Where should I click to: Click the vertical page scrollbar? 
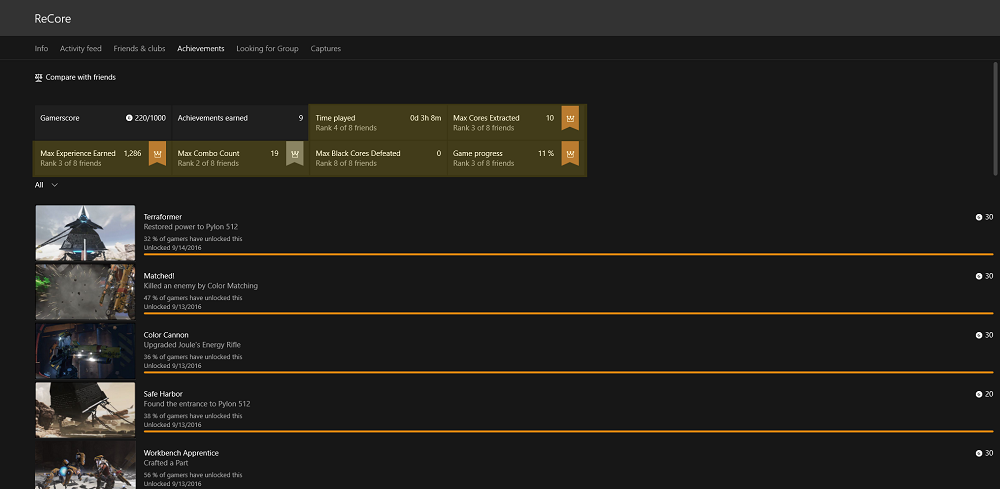tap(996, 119)
